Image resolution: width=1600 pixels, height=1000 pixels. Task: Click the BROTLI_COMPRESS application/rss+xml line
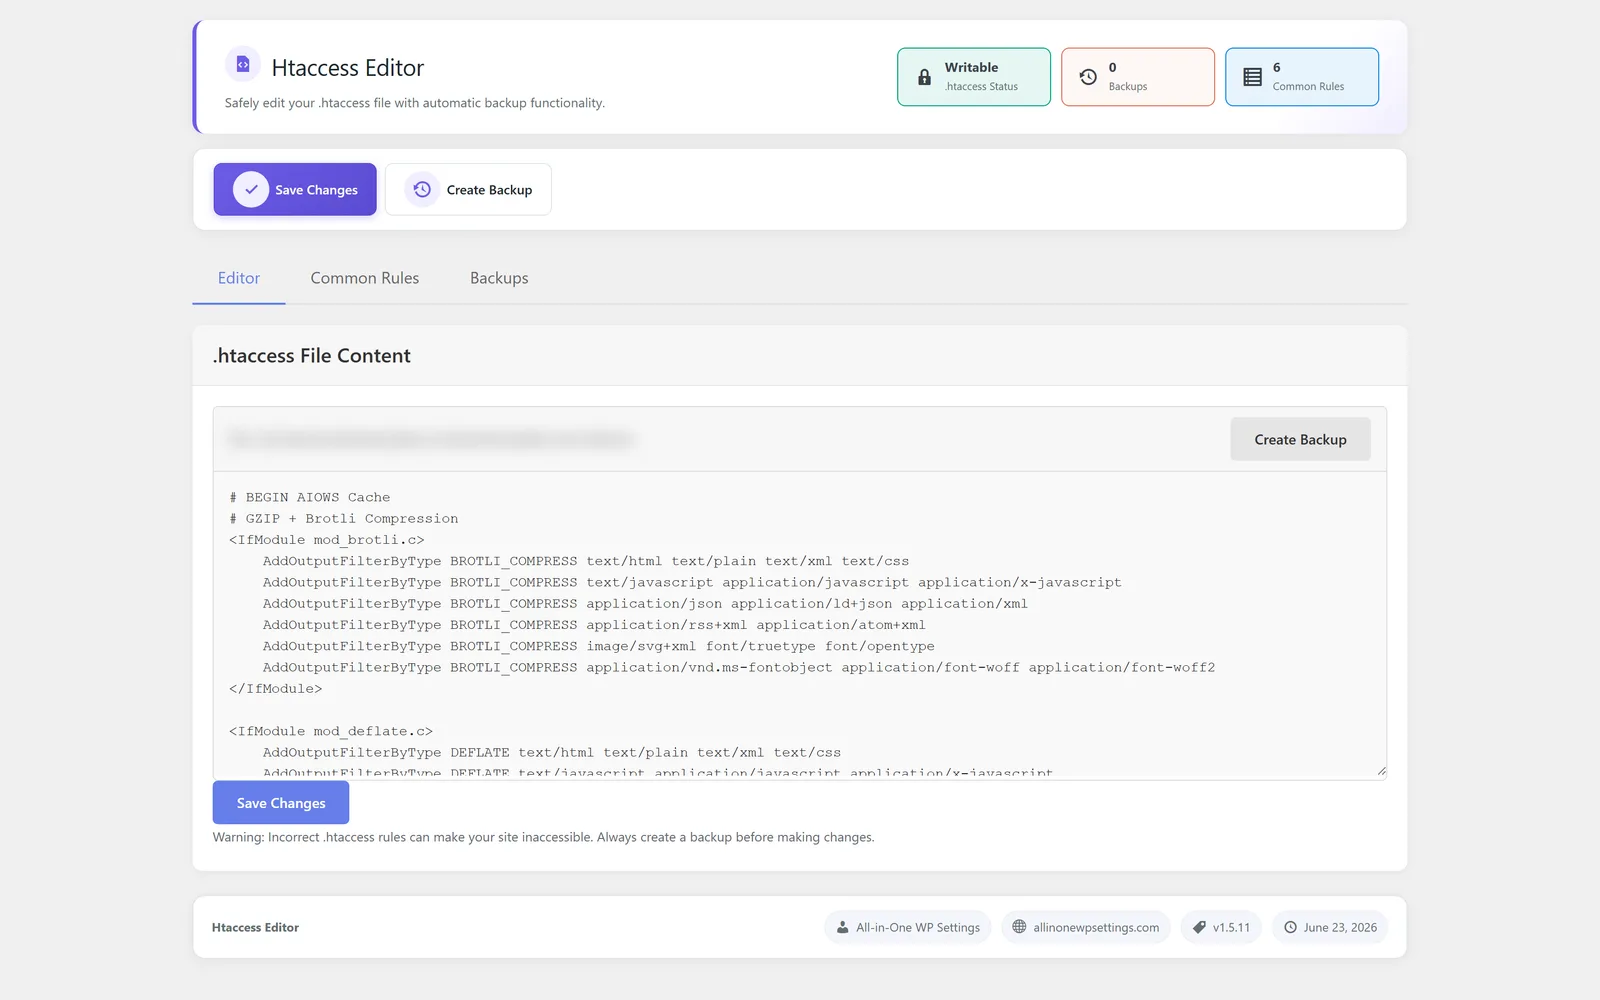click(x=594, y=625)
